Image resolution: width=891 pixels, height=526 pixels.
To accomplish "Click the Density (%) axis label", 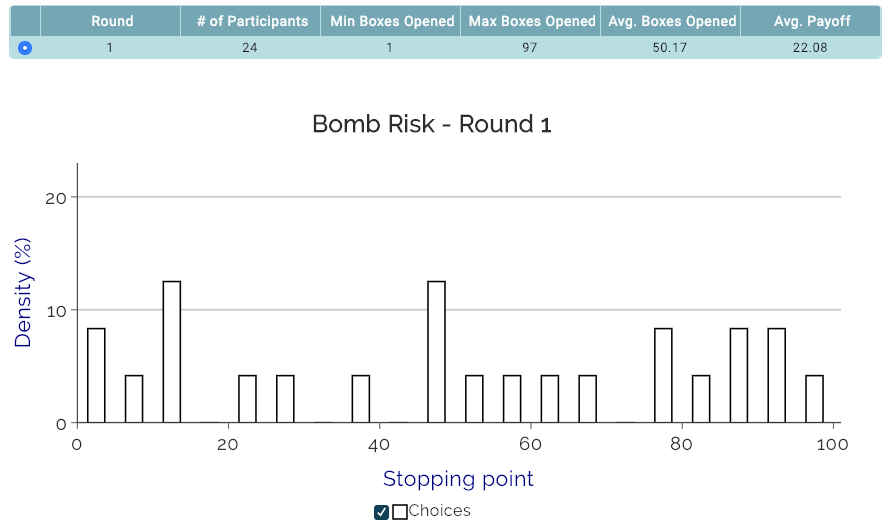I will (x=23, y=293).
